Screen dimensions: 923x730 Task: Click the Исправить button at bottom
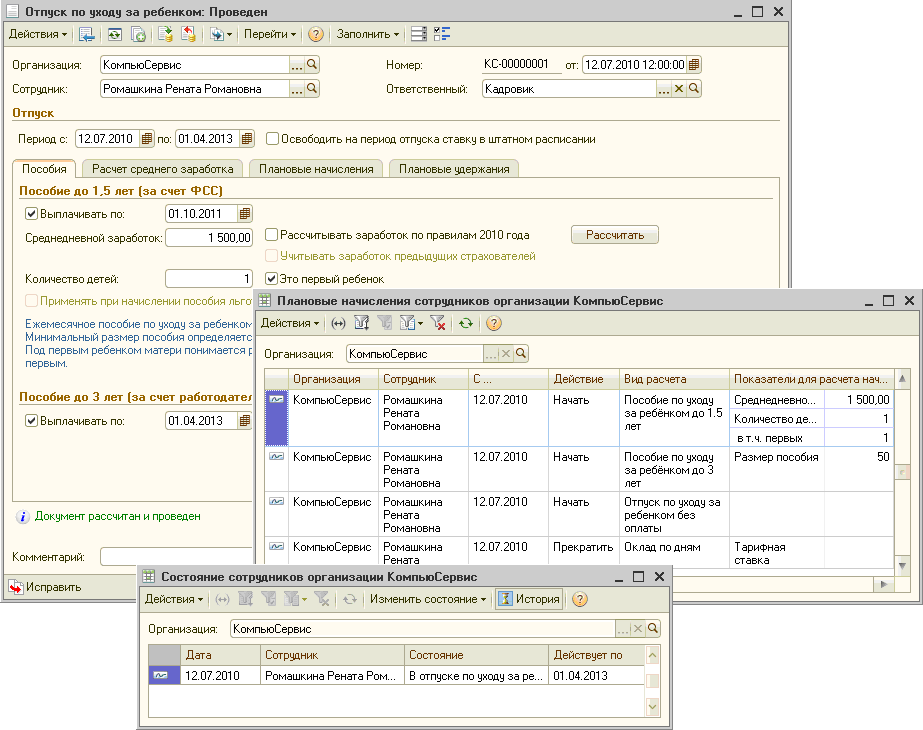[46, 587]
